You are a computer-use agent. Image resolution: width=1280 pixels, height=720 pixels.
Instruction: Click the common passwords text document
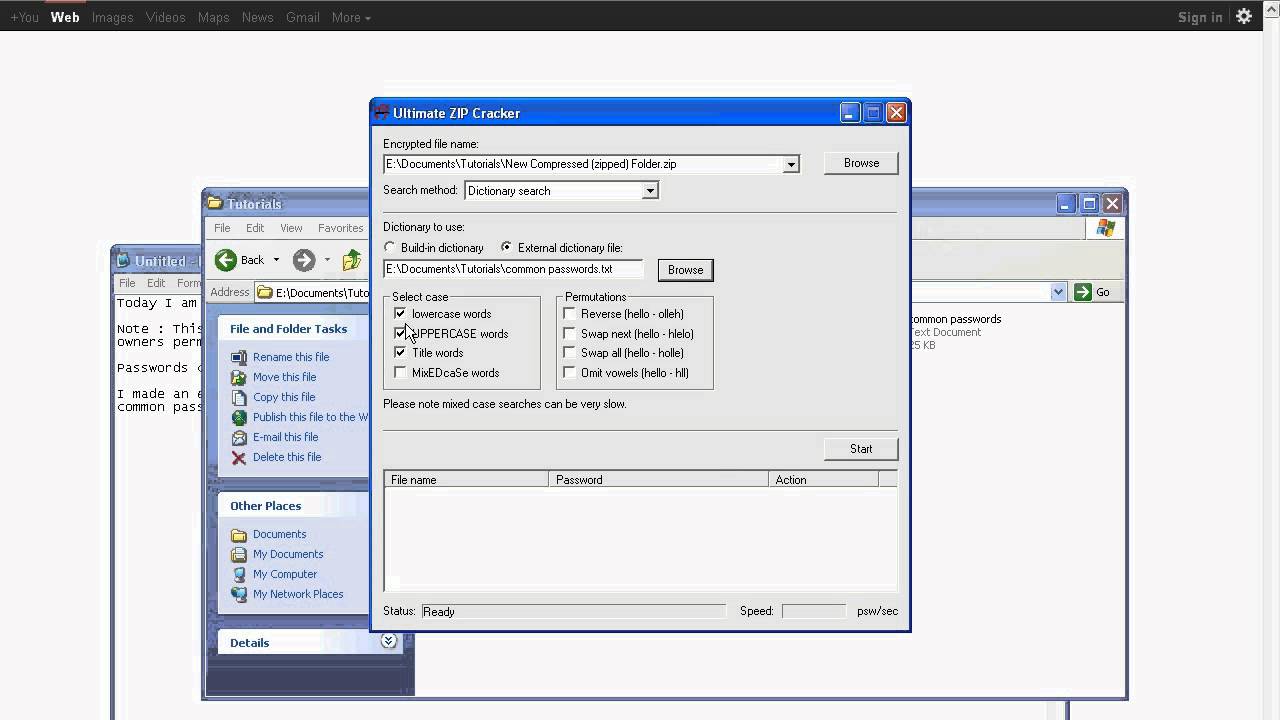955,332
